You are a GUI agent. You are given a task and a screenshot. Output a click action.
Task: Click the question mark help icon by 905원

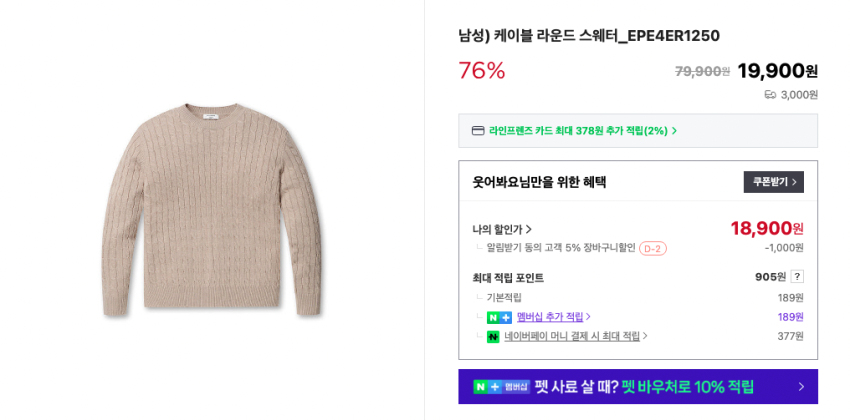coord(797,277)
